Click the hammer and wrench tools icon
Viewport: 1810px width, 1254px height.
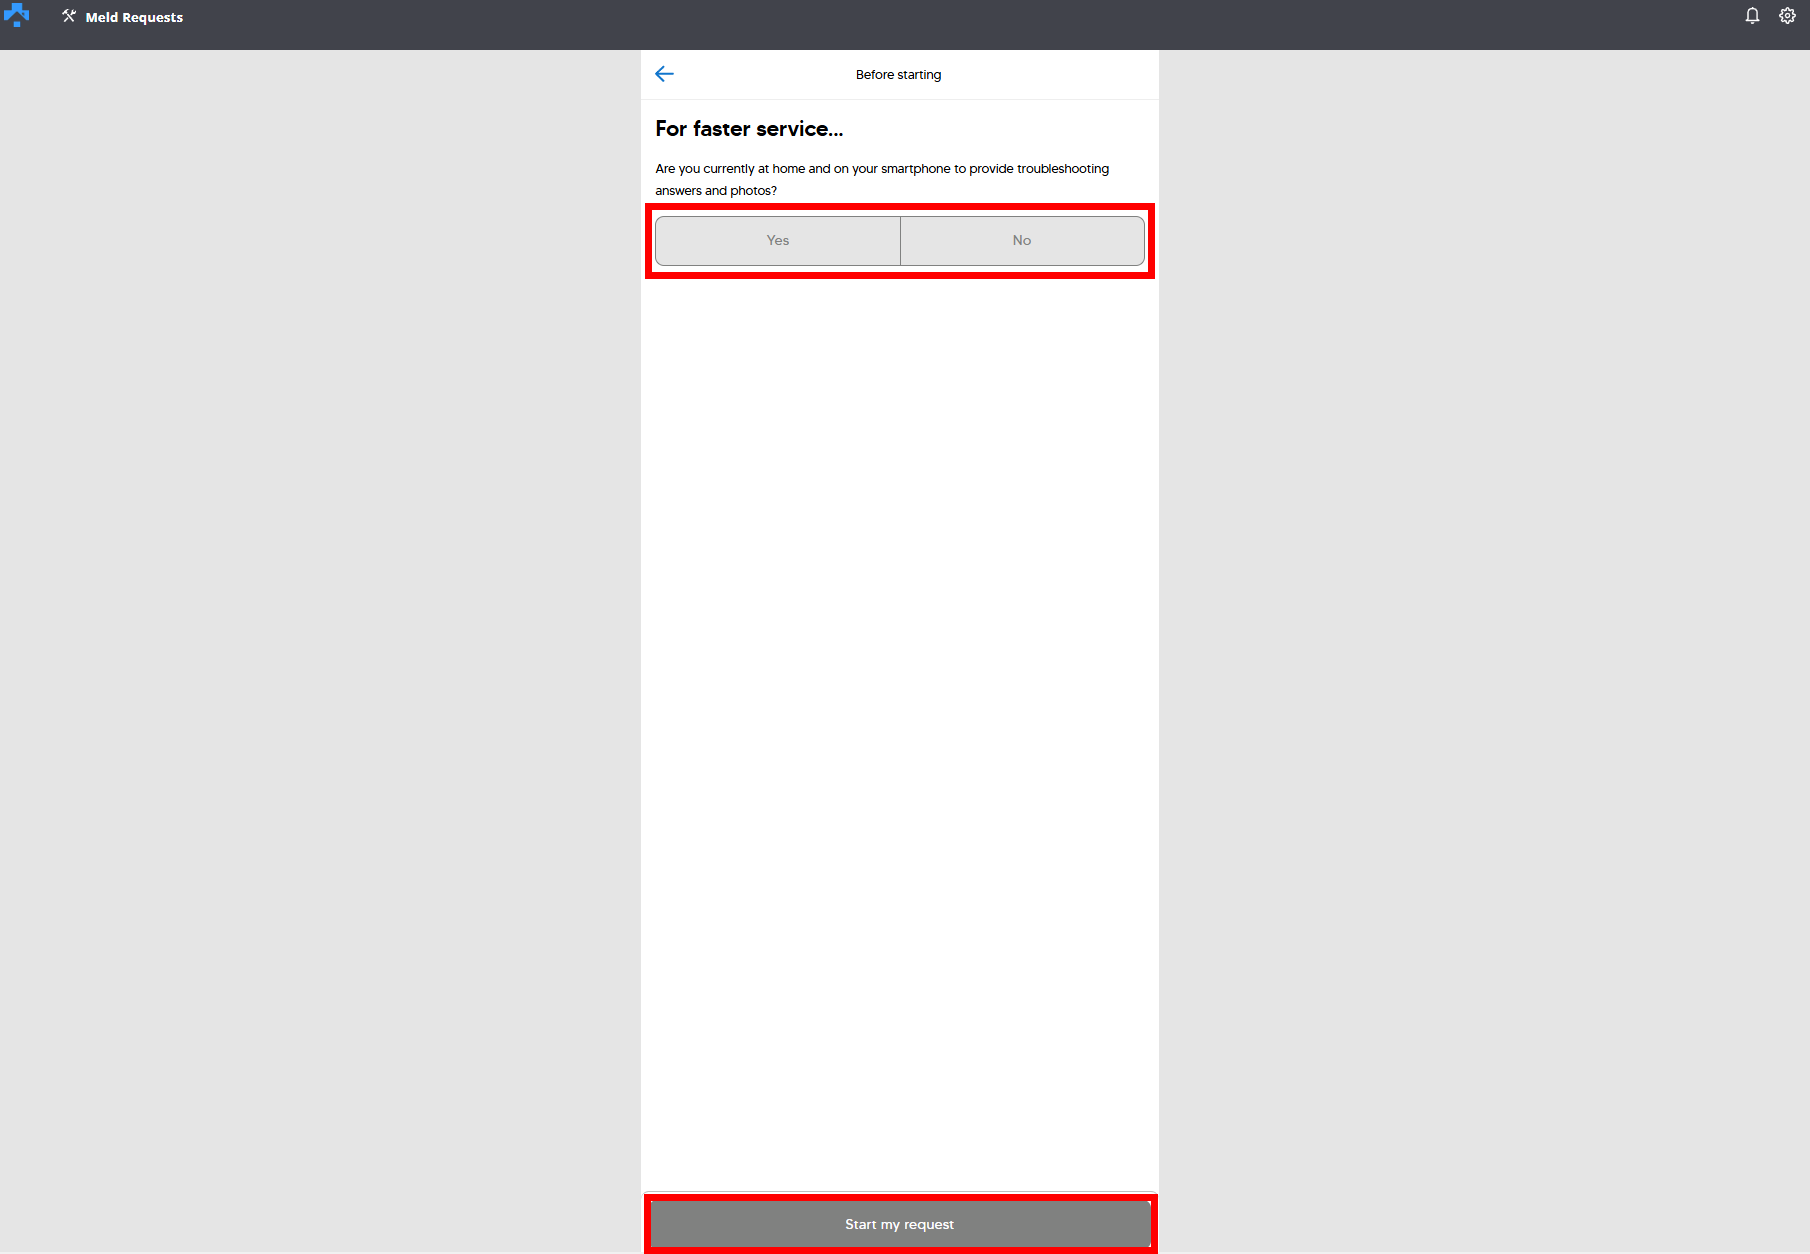(69, 16)
